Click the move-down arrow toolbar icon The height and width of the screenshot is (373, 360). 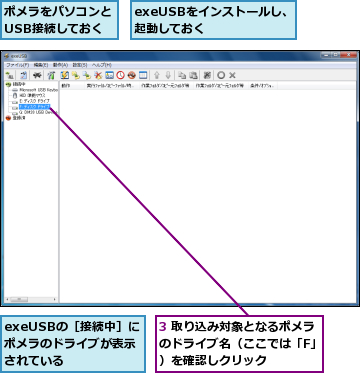pyautogui.click(x=168, y=75)
